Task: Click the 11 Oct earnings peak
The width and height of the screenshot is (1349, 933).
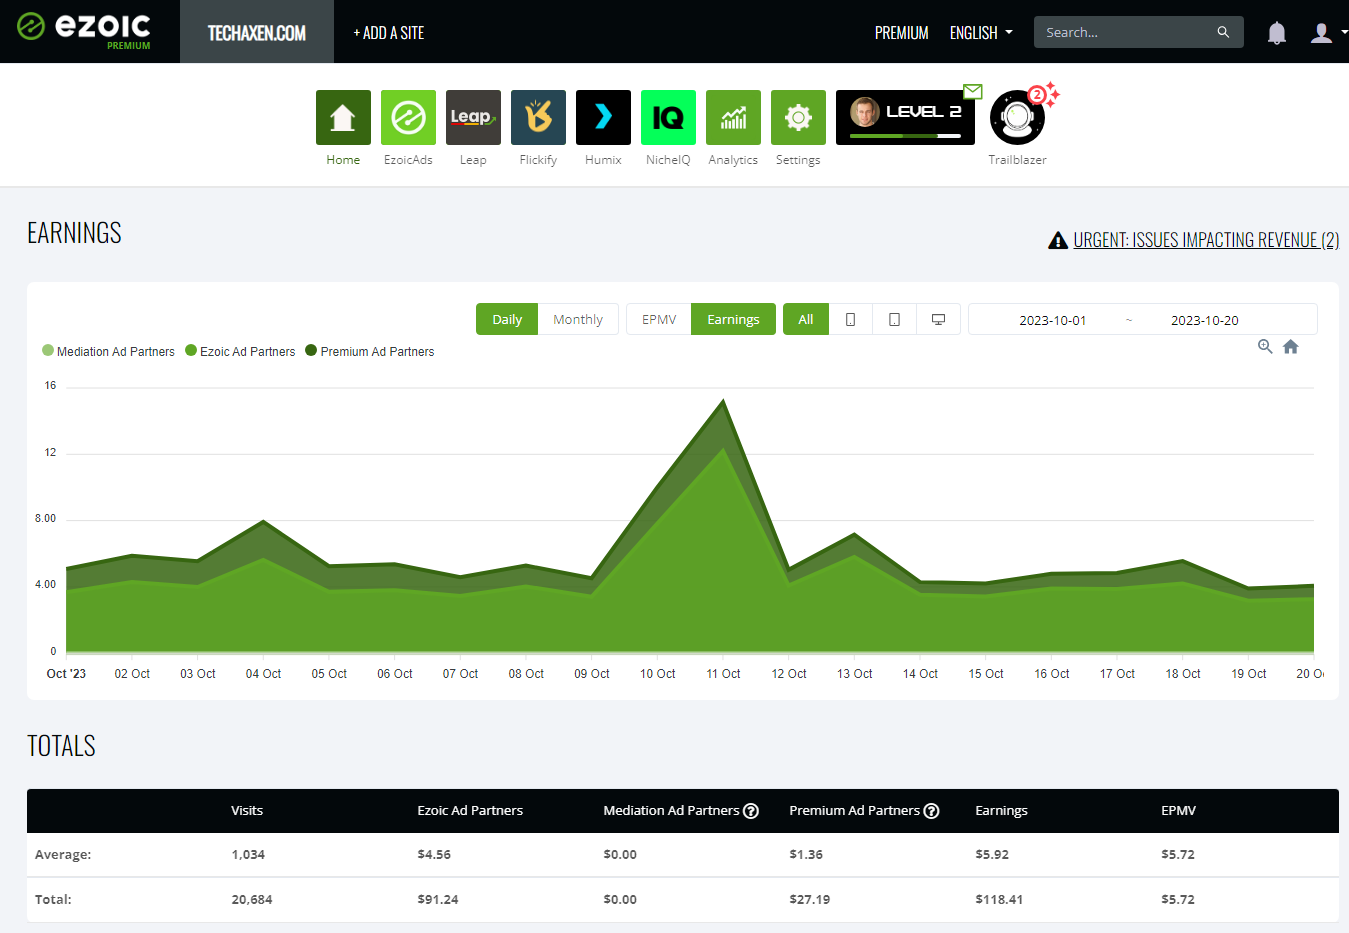Action: [723, 401]
